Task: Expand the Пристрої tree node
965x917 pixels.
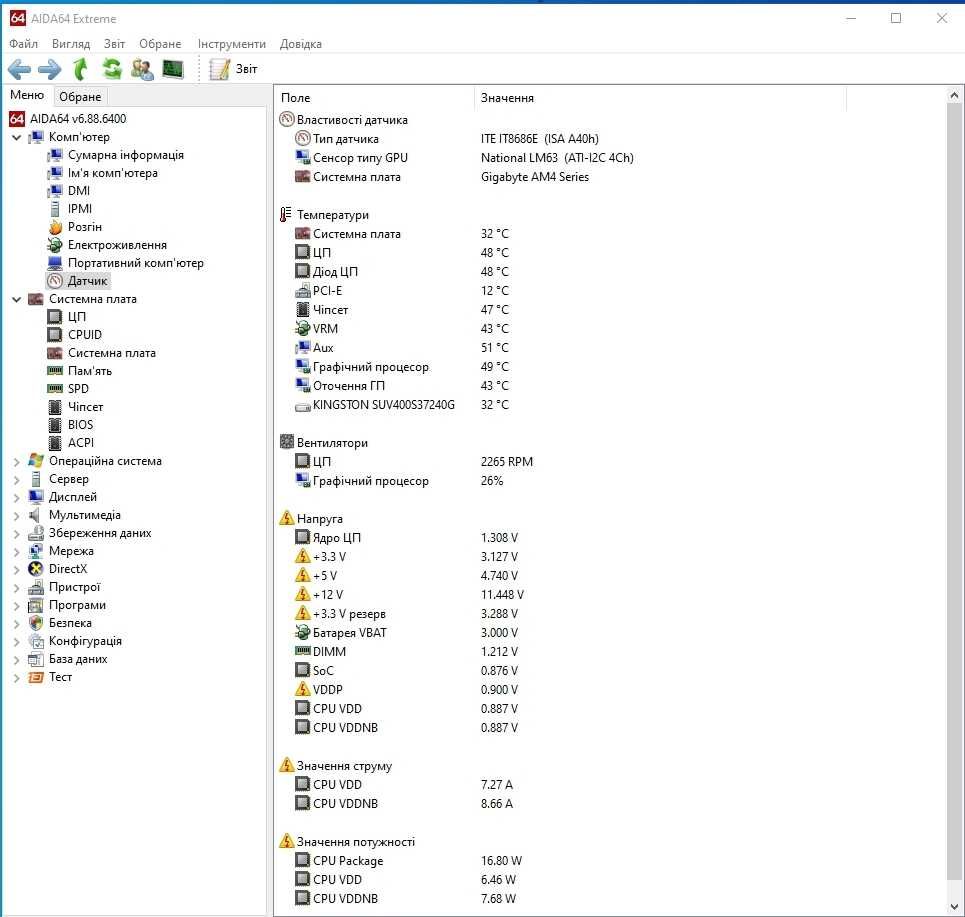Action: (17, 588)
